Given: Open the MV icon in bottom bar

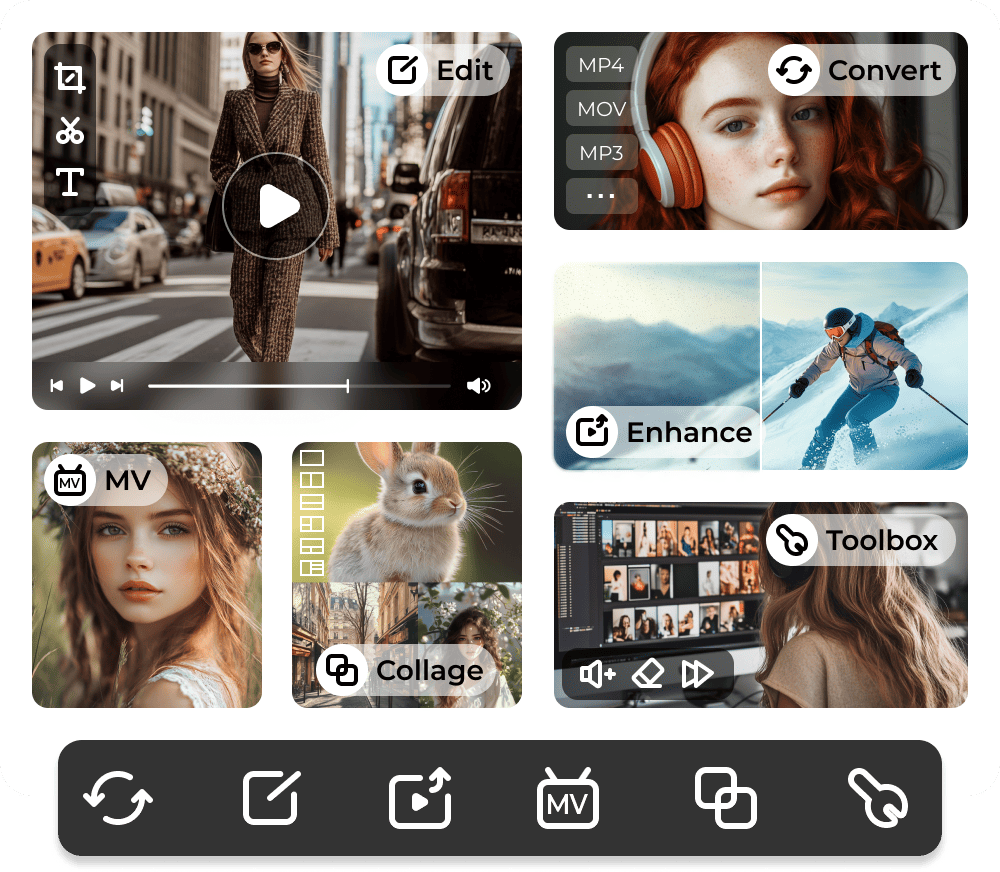Looking at the screenshot, I should 568,798.
